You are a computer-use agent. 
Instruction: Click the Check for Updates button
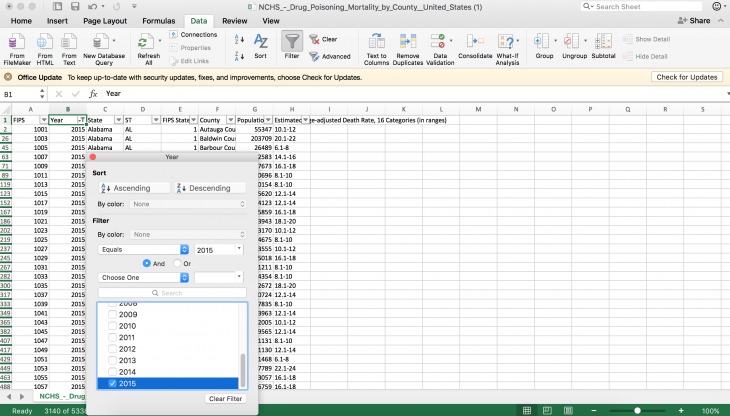(686, 77)
